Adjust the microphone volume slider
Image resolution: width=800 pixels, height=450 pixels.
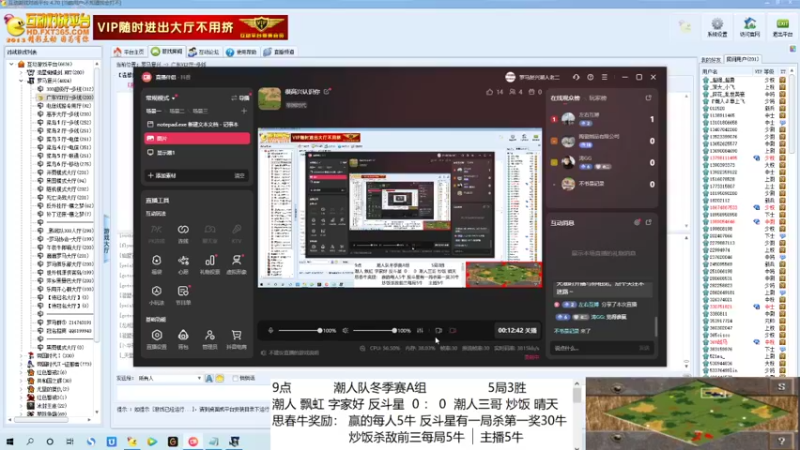click(299, 331)
